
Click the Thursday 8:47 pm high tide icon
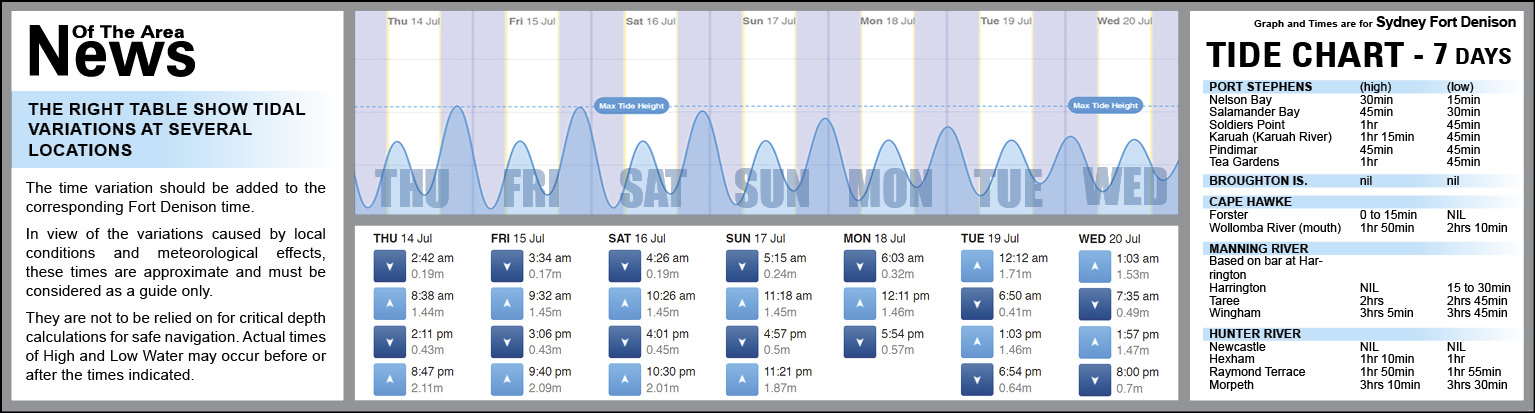[x=389, y=379]
